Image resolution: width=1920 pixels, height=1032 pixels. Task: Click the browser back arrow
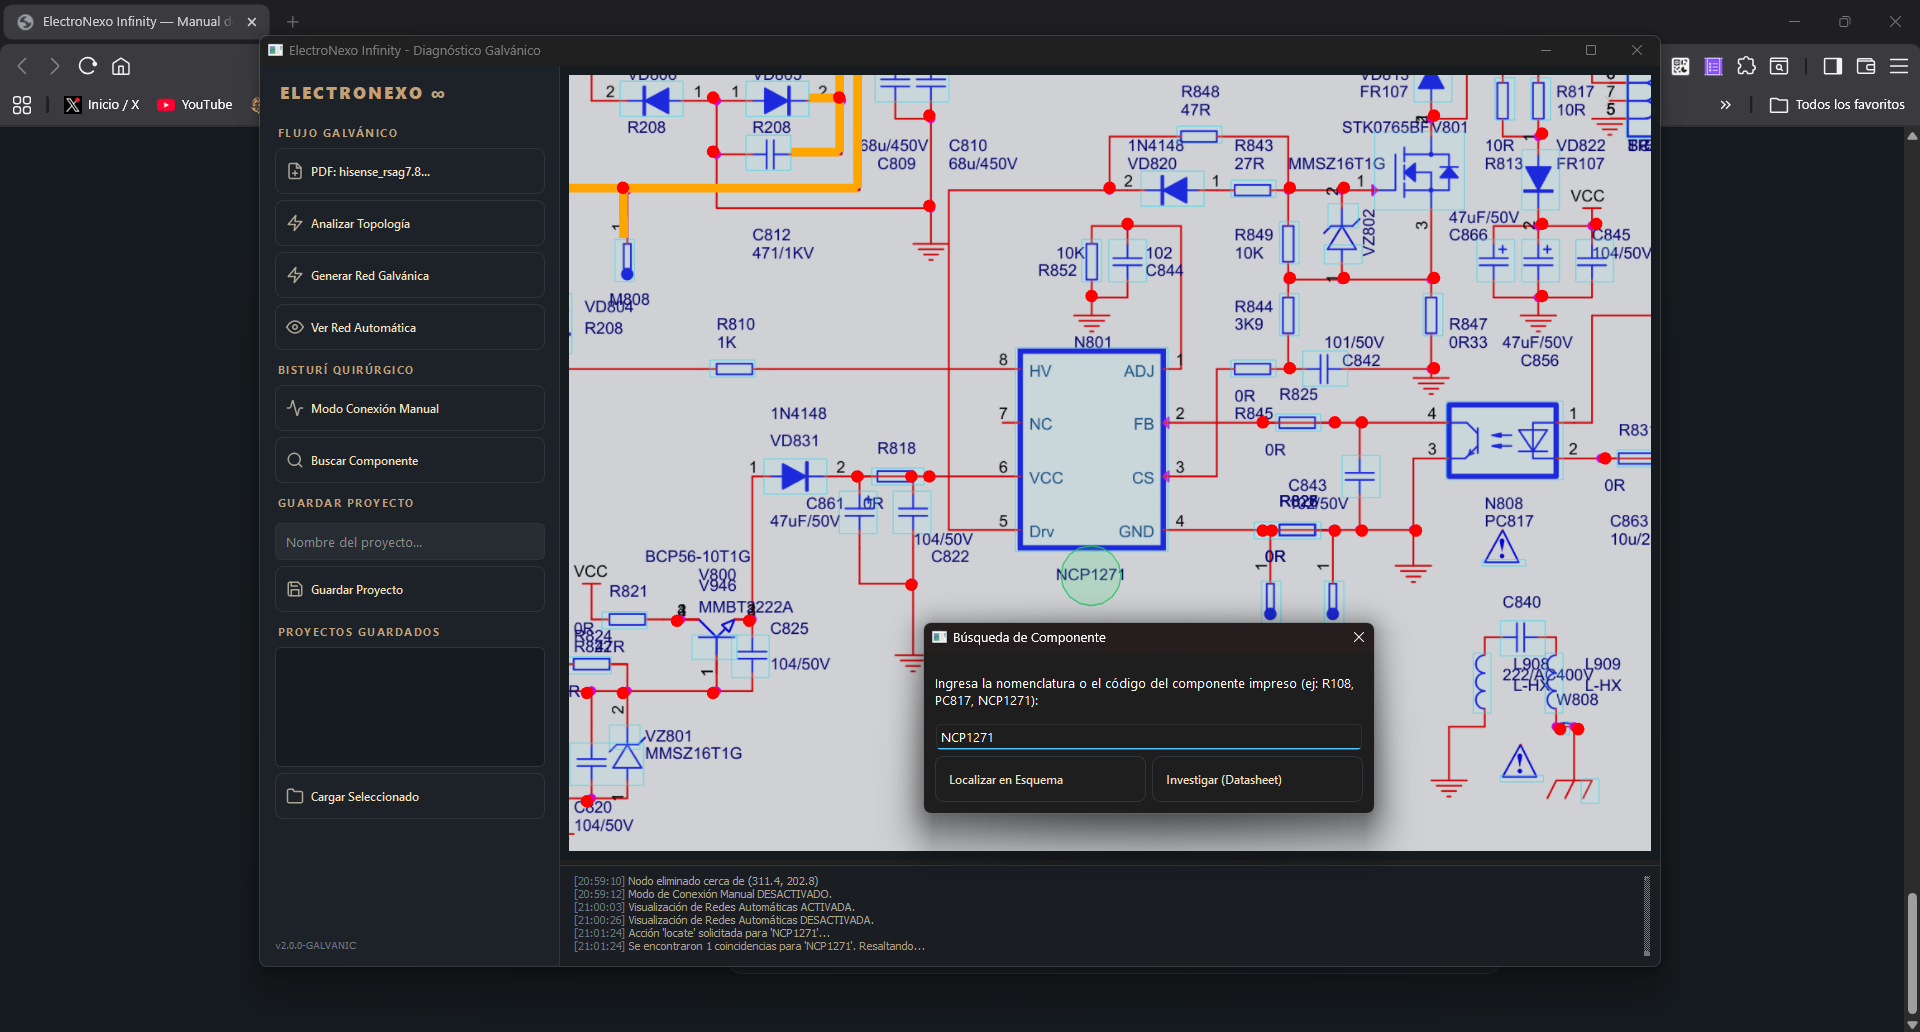pos(22,66)
